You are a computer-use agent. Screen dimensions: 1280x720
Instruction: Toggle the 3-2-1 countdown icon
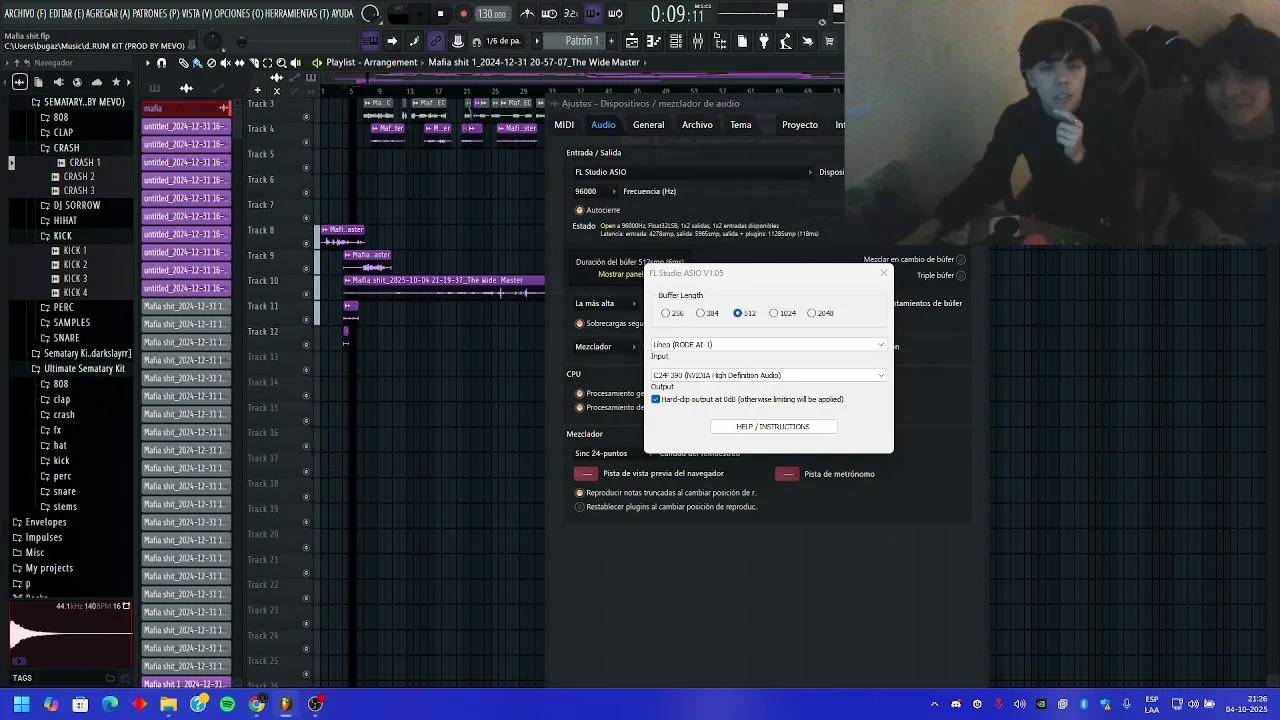(x=570, y=14)
